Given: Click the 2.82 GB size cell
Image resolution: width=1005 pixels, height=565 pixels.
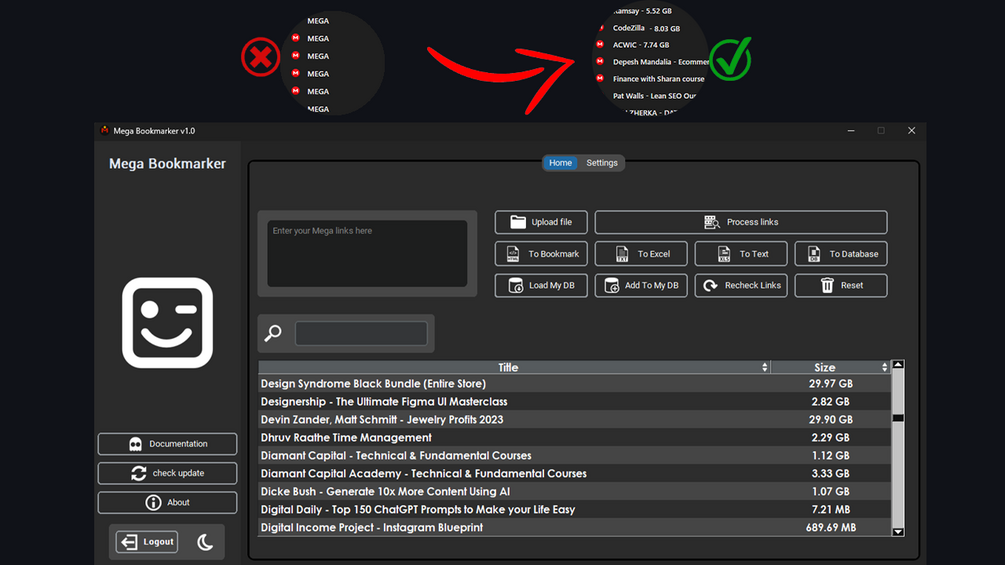Looking at the screenshot, I should coord(831,402).
